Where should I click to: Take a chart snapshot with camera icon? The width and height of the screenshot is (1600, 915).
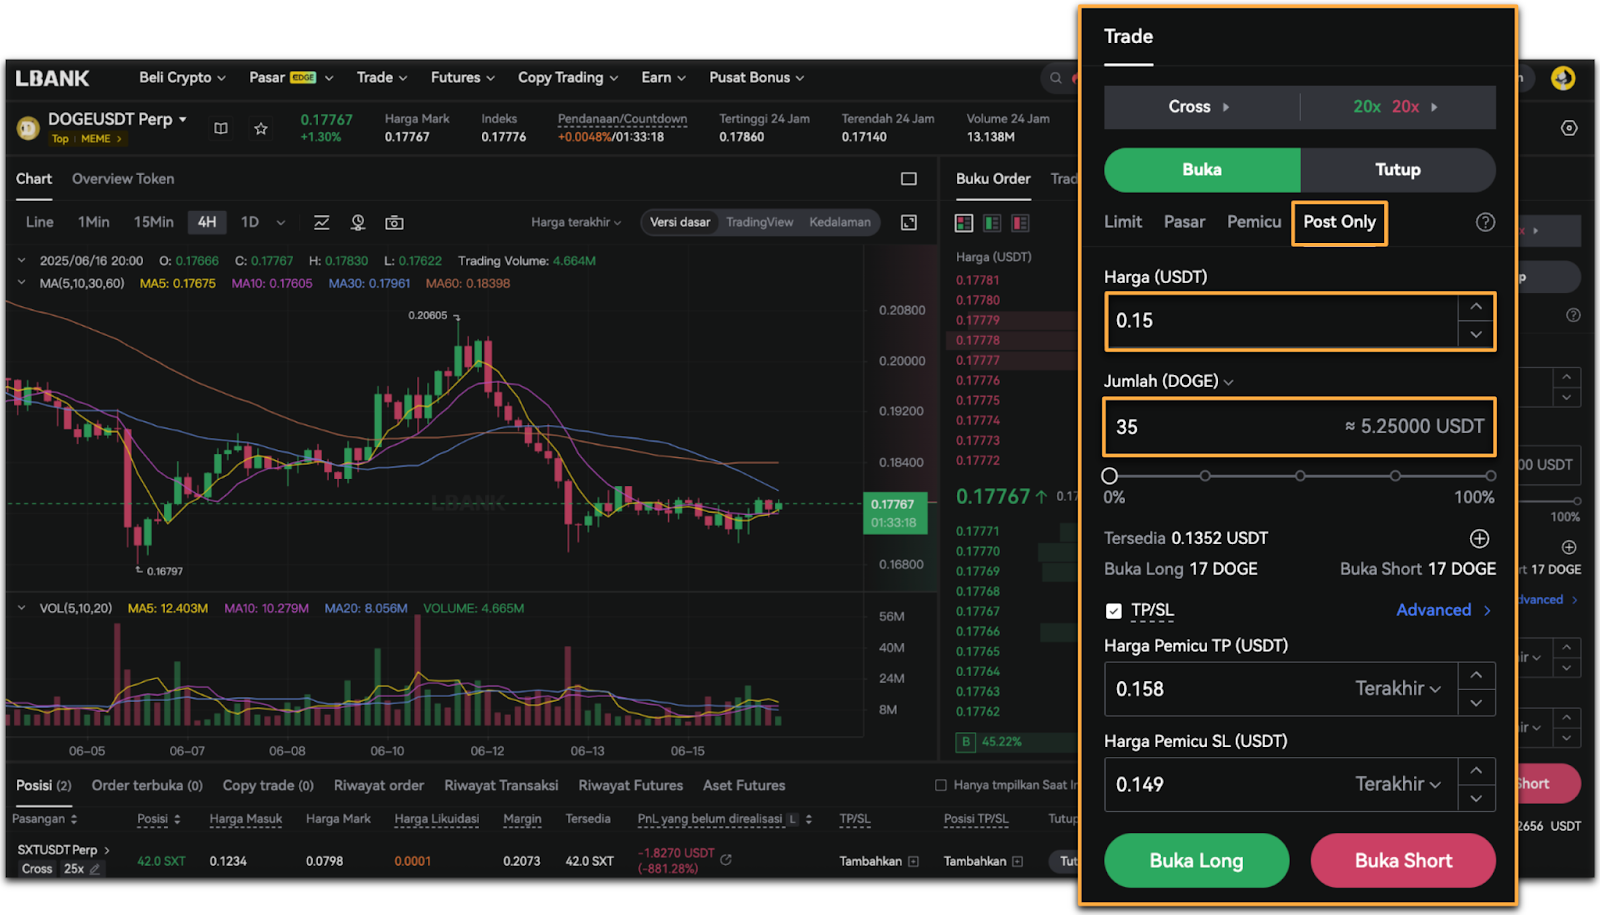tap(395, 222)
